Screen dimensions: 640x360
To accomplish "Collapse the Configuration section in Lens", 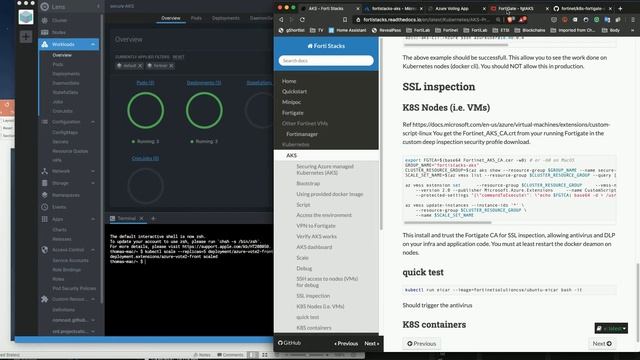I will (x=93, y=122).
